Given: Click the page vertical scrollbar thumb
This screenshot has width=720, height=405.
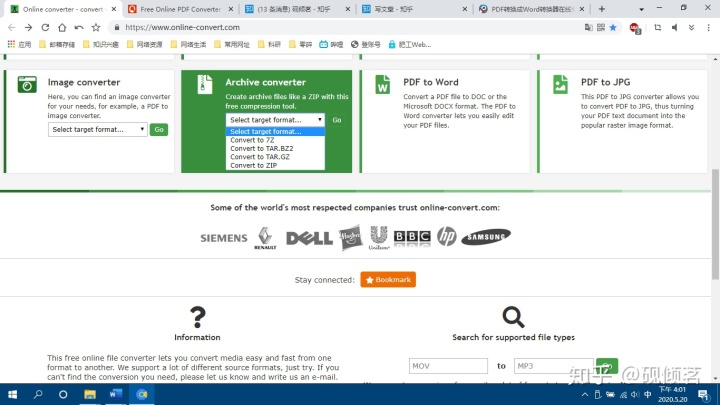Looking at the screenshot, I should pyautogui.click(x=715, y=224).
